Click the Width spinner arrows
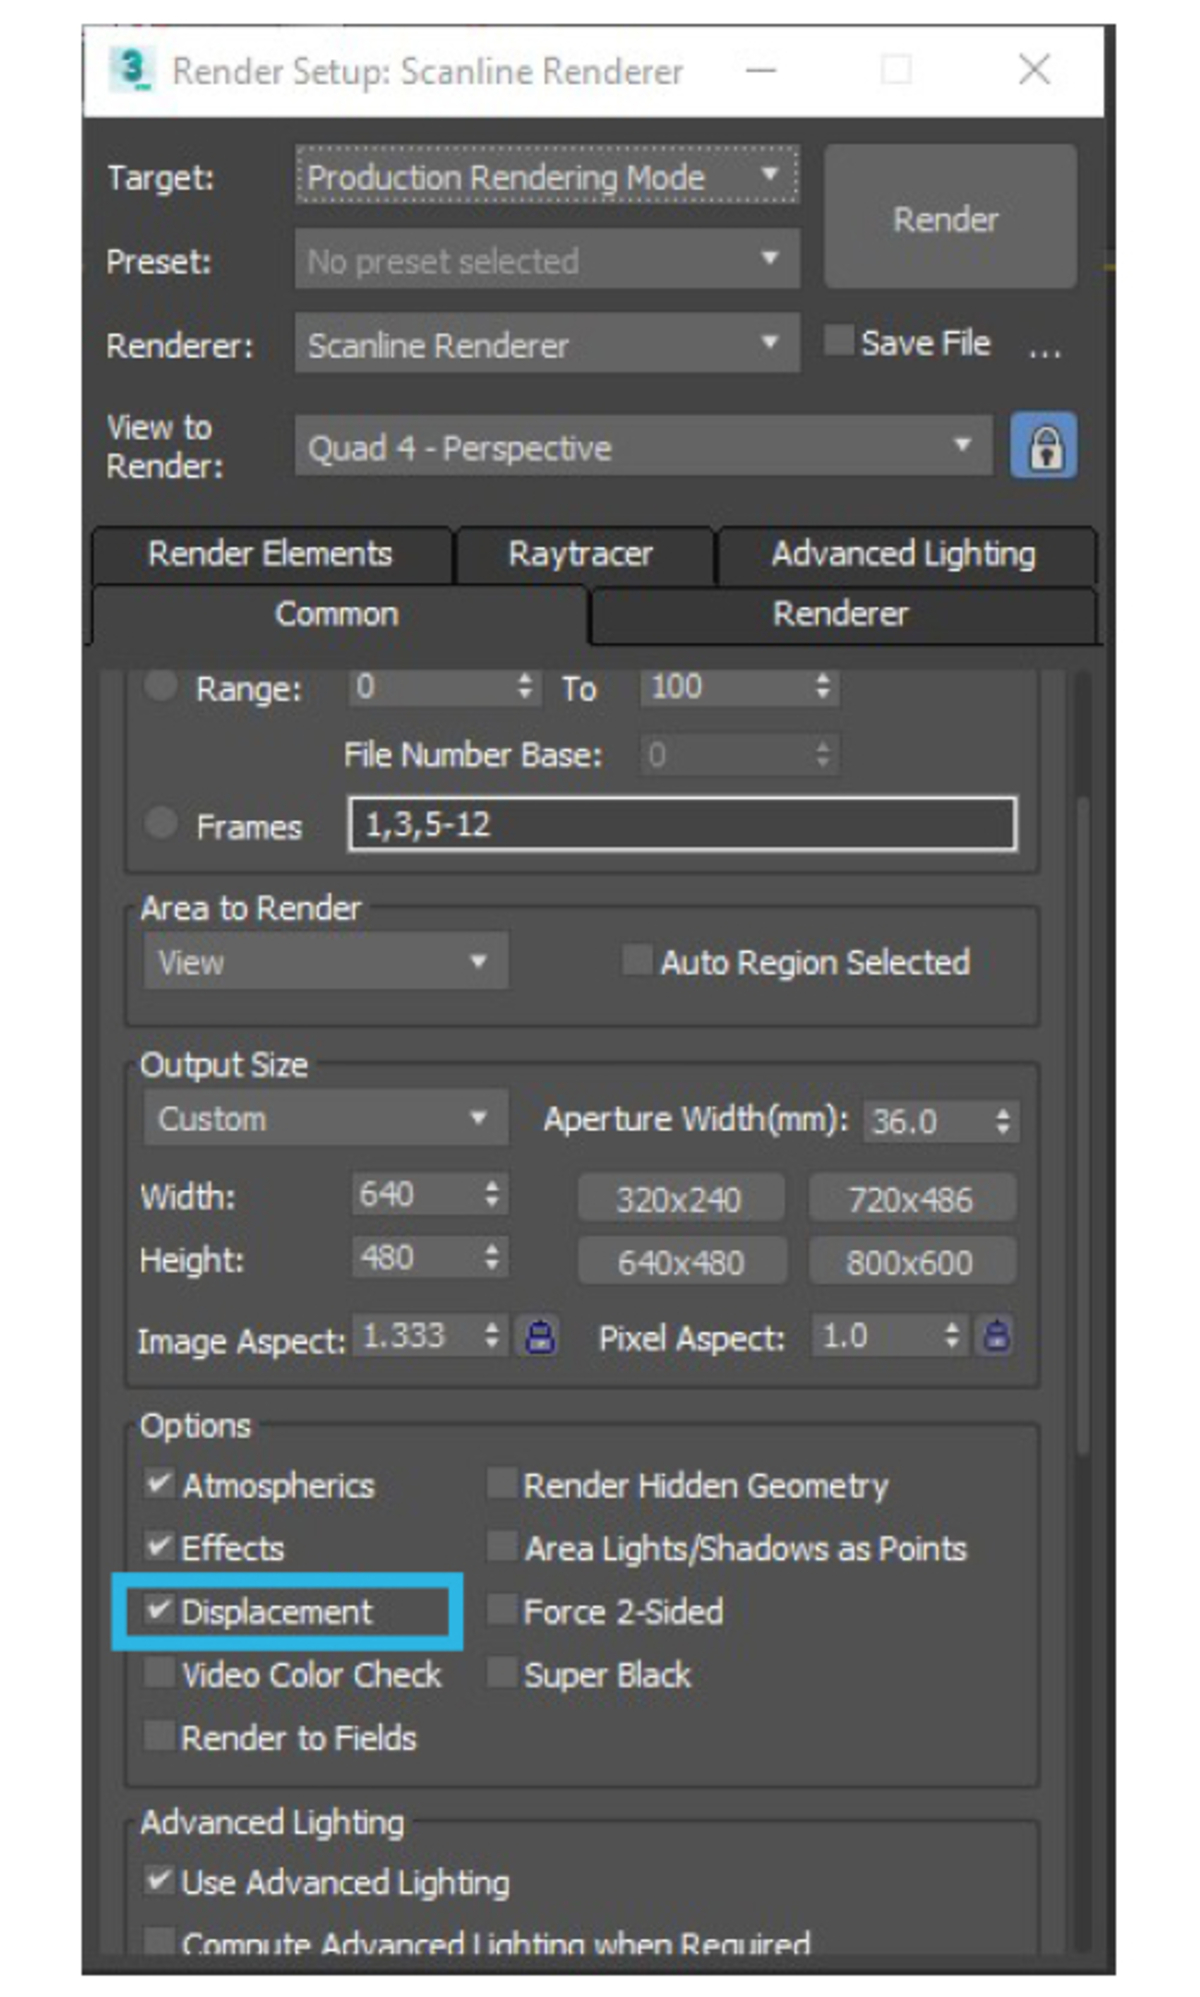 click(x=492, y=1195)
